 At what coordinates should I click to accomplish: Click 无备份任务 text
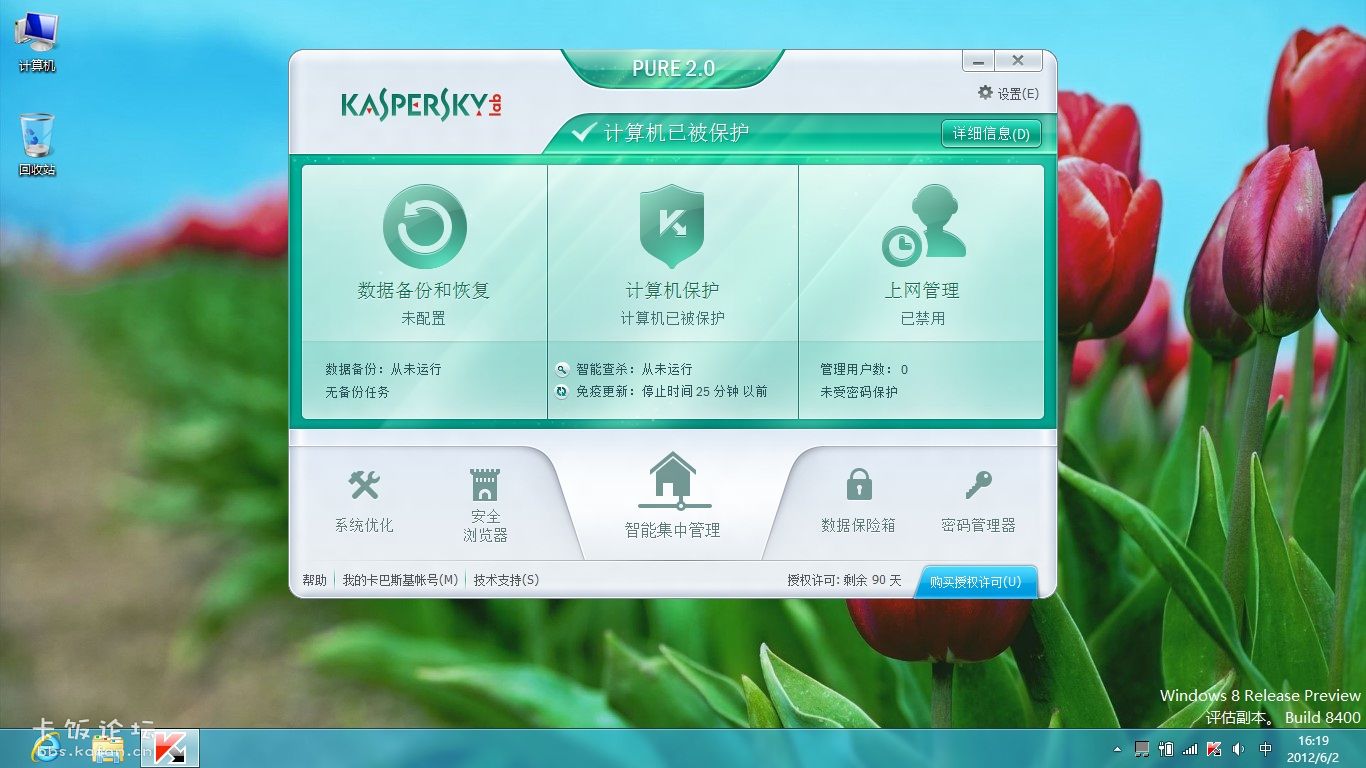coord(357,392)
